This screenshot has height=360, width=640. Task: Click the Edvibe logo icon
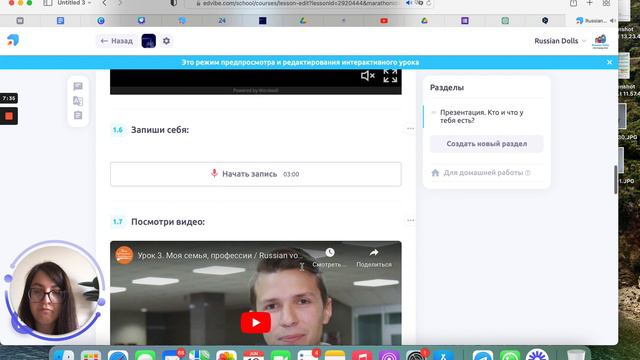pos(13,40)
